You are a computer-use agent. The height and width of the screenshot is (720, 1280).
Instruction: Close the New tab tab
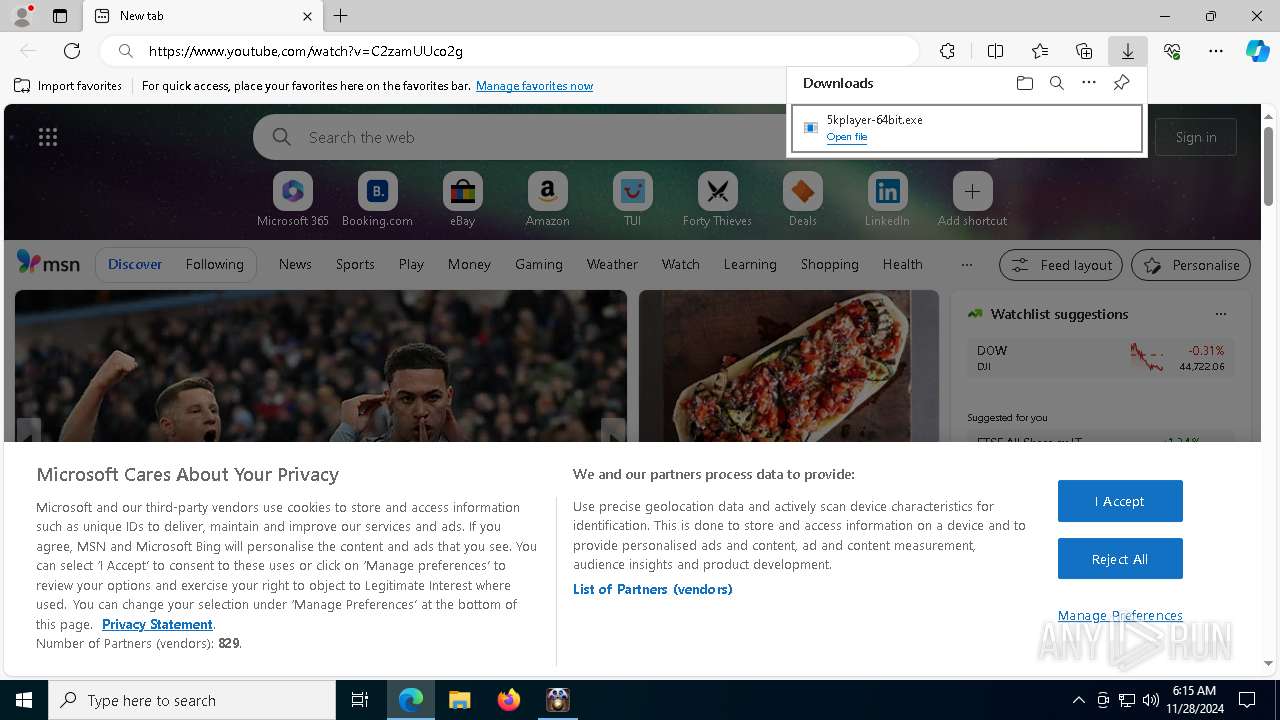[307, 16]
